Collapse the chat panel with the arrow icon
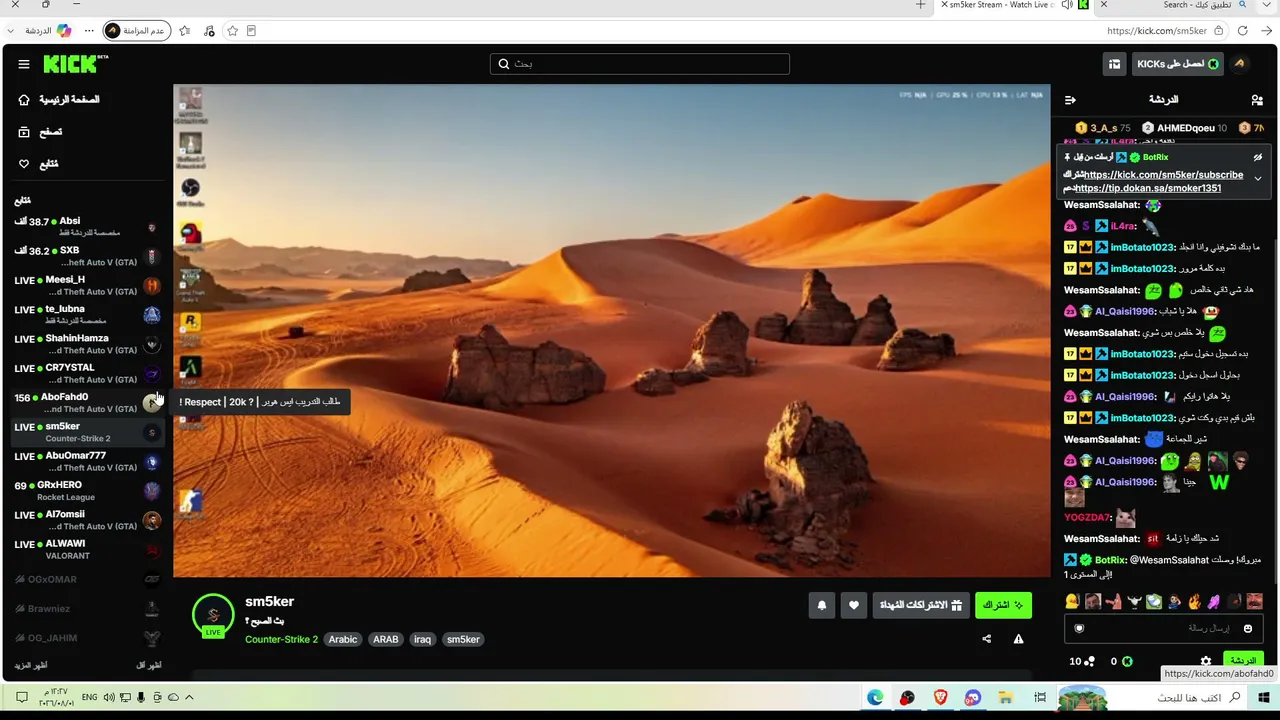This screenshot has width=1280, height=720. (x=1070, y=100)
